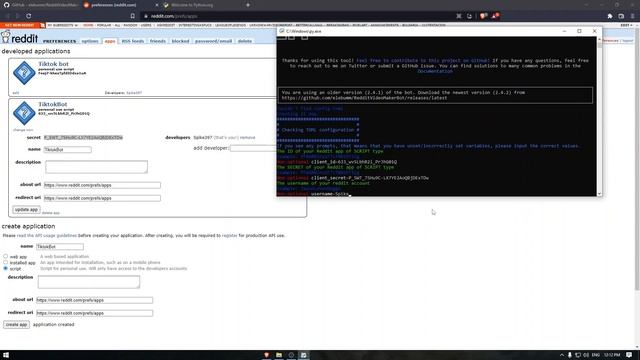The width and height of the screenshot is (640, 360).
Task: Click the redirect uri field in create application
Action: (x=94, y=313)
